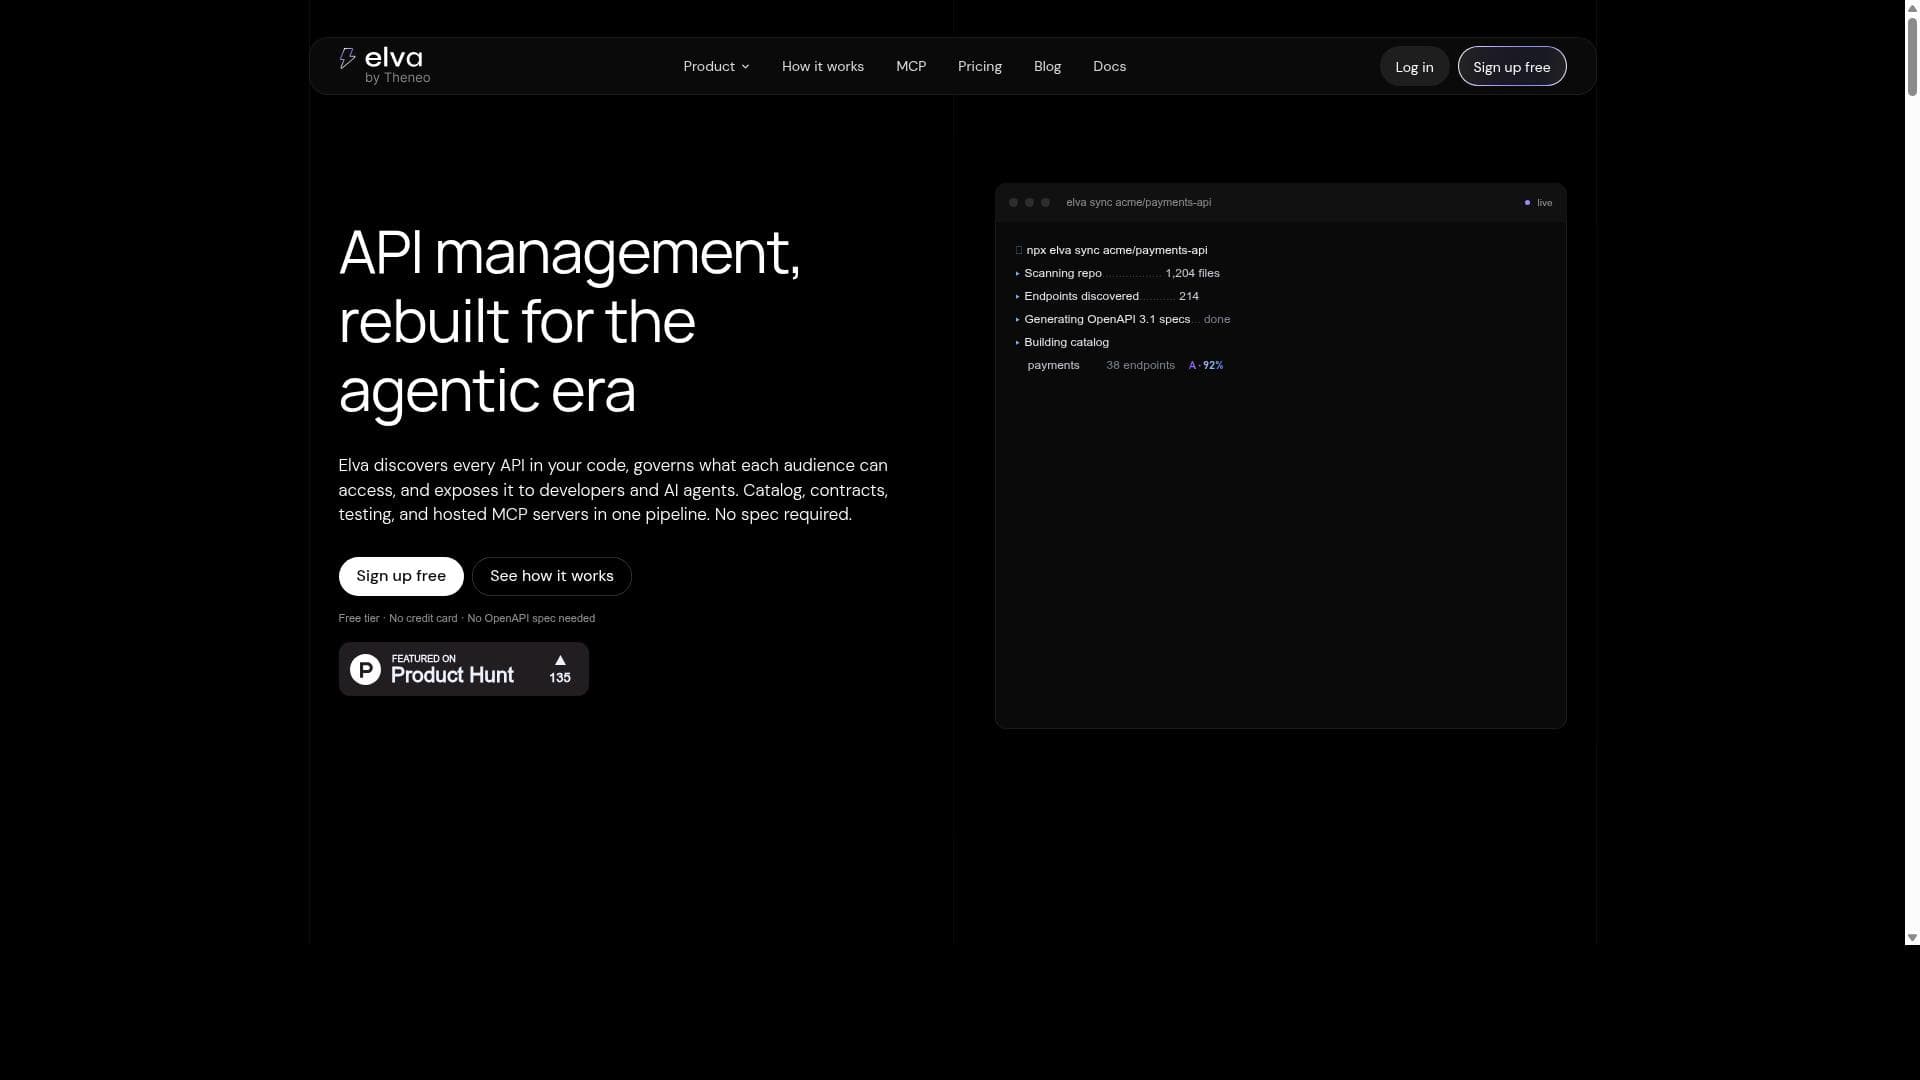Click the elva by Theneo wordmark
This screenshot has height=1080, width=1920.
coord(397,65)
